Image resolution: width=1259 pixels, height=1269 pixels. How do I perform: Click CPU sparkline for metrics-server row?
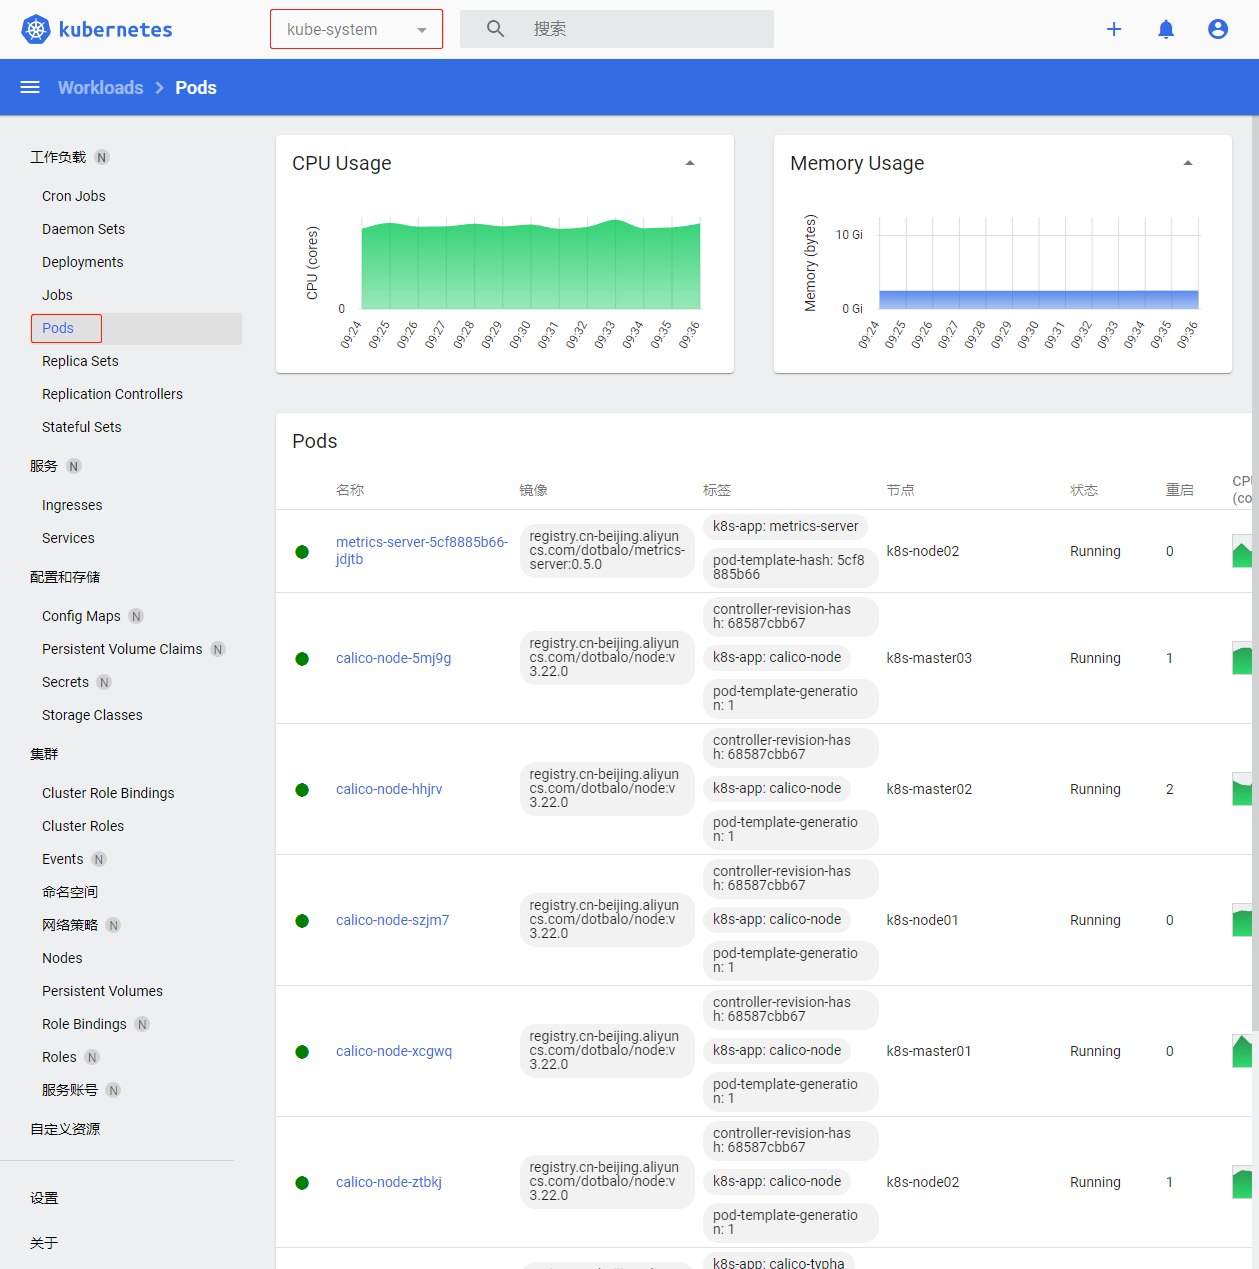1242,551
